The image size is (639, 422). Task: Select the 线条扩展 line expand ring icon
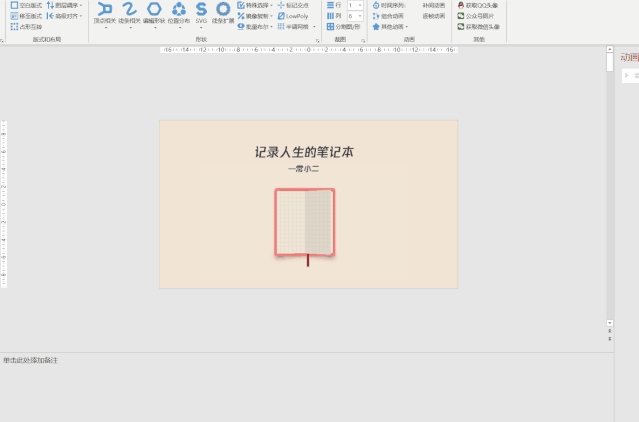point(223,9)
